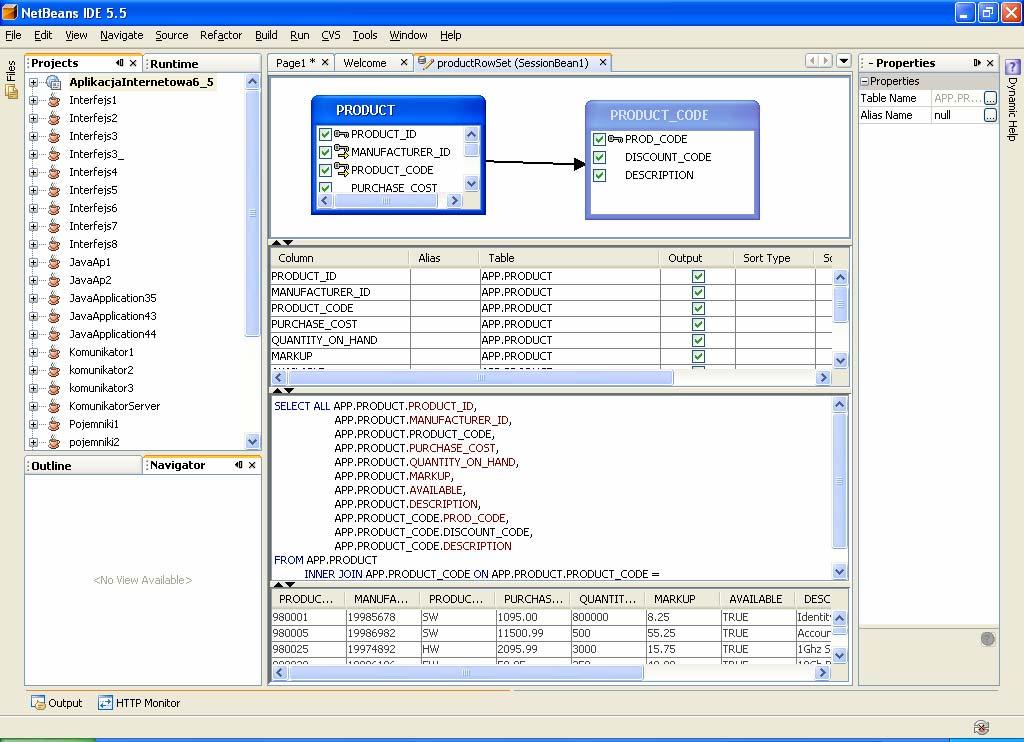Click the Alias Name value field null
The image size is (1024, 742).
pyautogui.click(x=956, y=115)
